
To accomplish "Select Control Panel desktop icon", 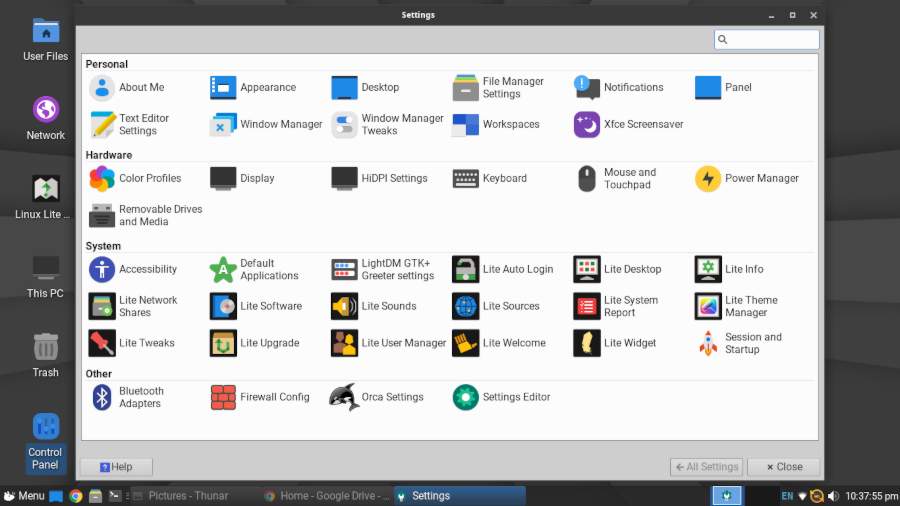I will 45,442.
